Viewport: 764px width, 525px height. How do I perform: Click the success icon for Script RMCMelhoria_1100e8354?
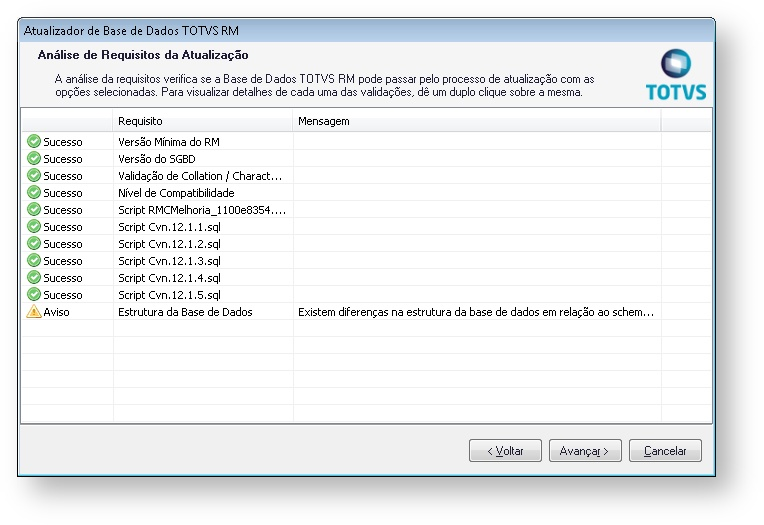pyautogui.click(x=34, y=210)
